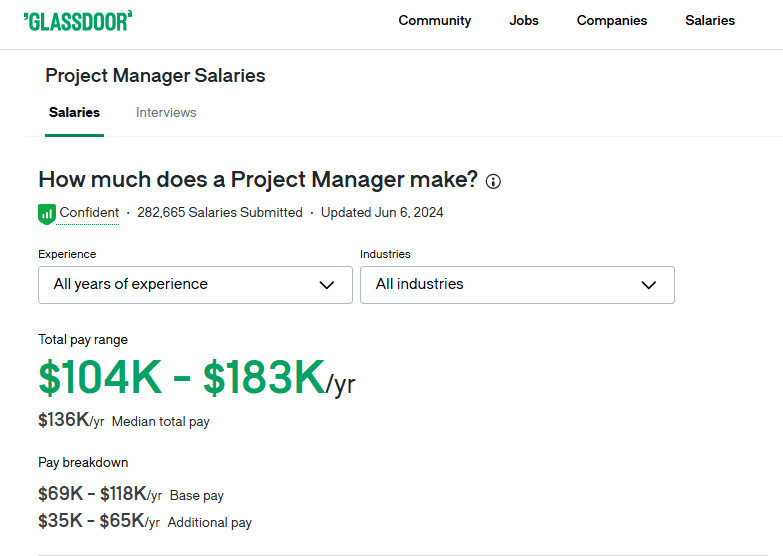Image resolution: width=783 pixels, height=556 pixels.
Task: Click the $35K - $65K Additional pay line
Action: 145,521
